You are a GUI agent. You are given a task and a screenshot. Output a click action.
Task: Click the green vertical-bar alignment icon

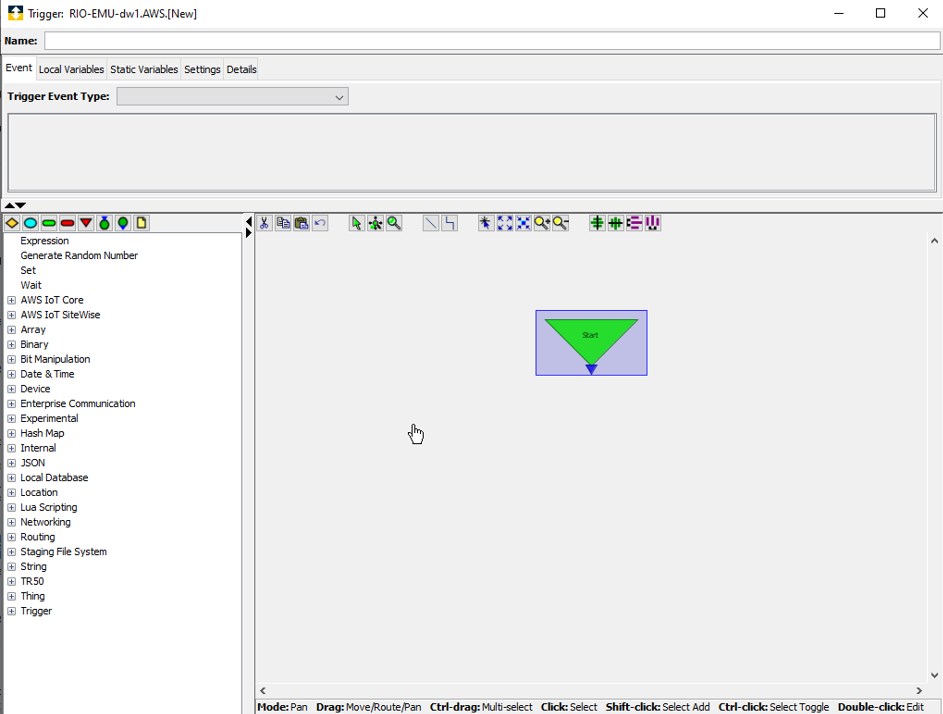(x=597, y=223)
